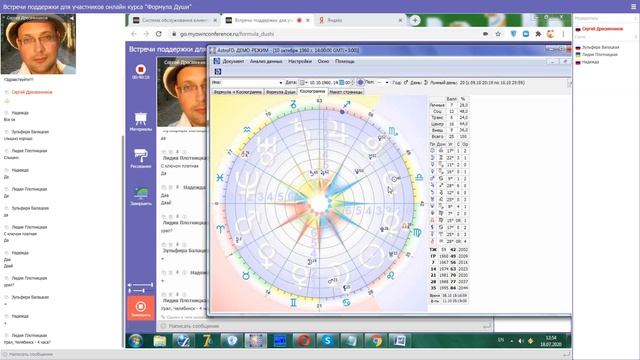Open the Opera browser taskbar icon
Image resolution: width=640 pixels, height=360 pixels.
click(303, 340)
